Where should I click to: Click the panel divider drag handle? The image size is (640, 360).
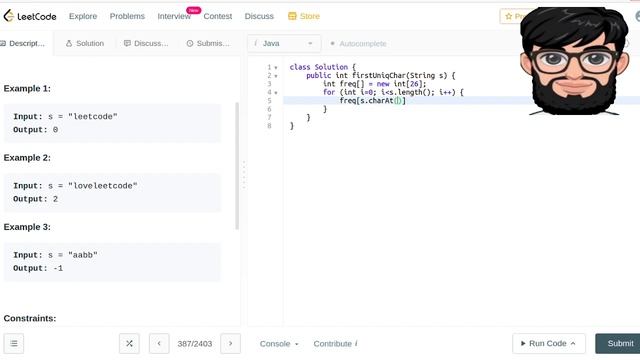click(x=244, y=175)
